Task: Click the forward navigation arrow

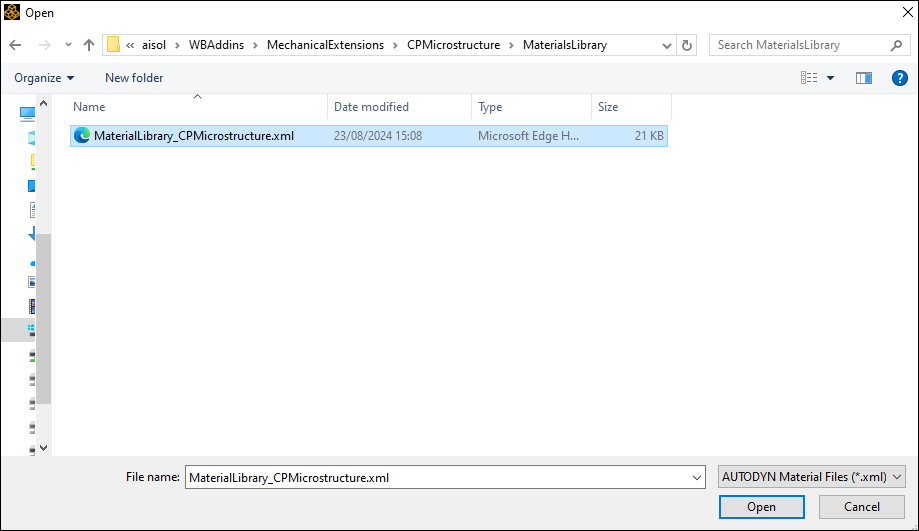Action: pos(45,45)
